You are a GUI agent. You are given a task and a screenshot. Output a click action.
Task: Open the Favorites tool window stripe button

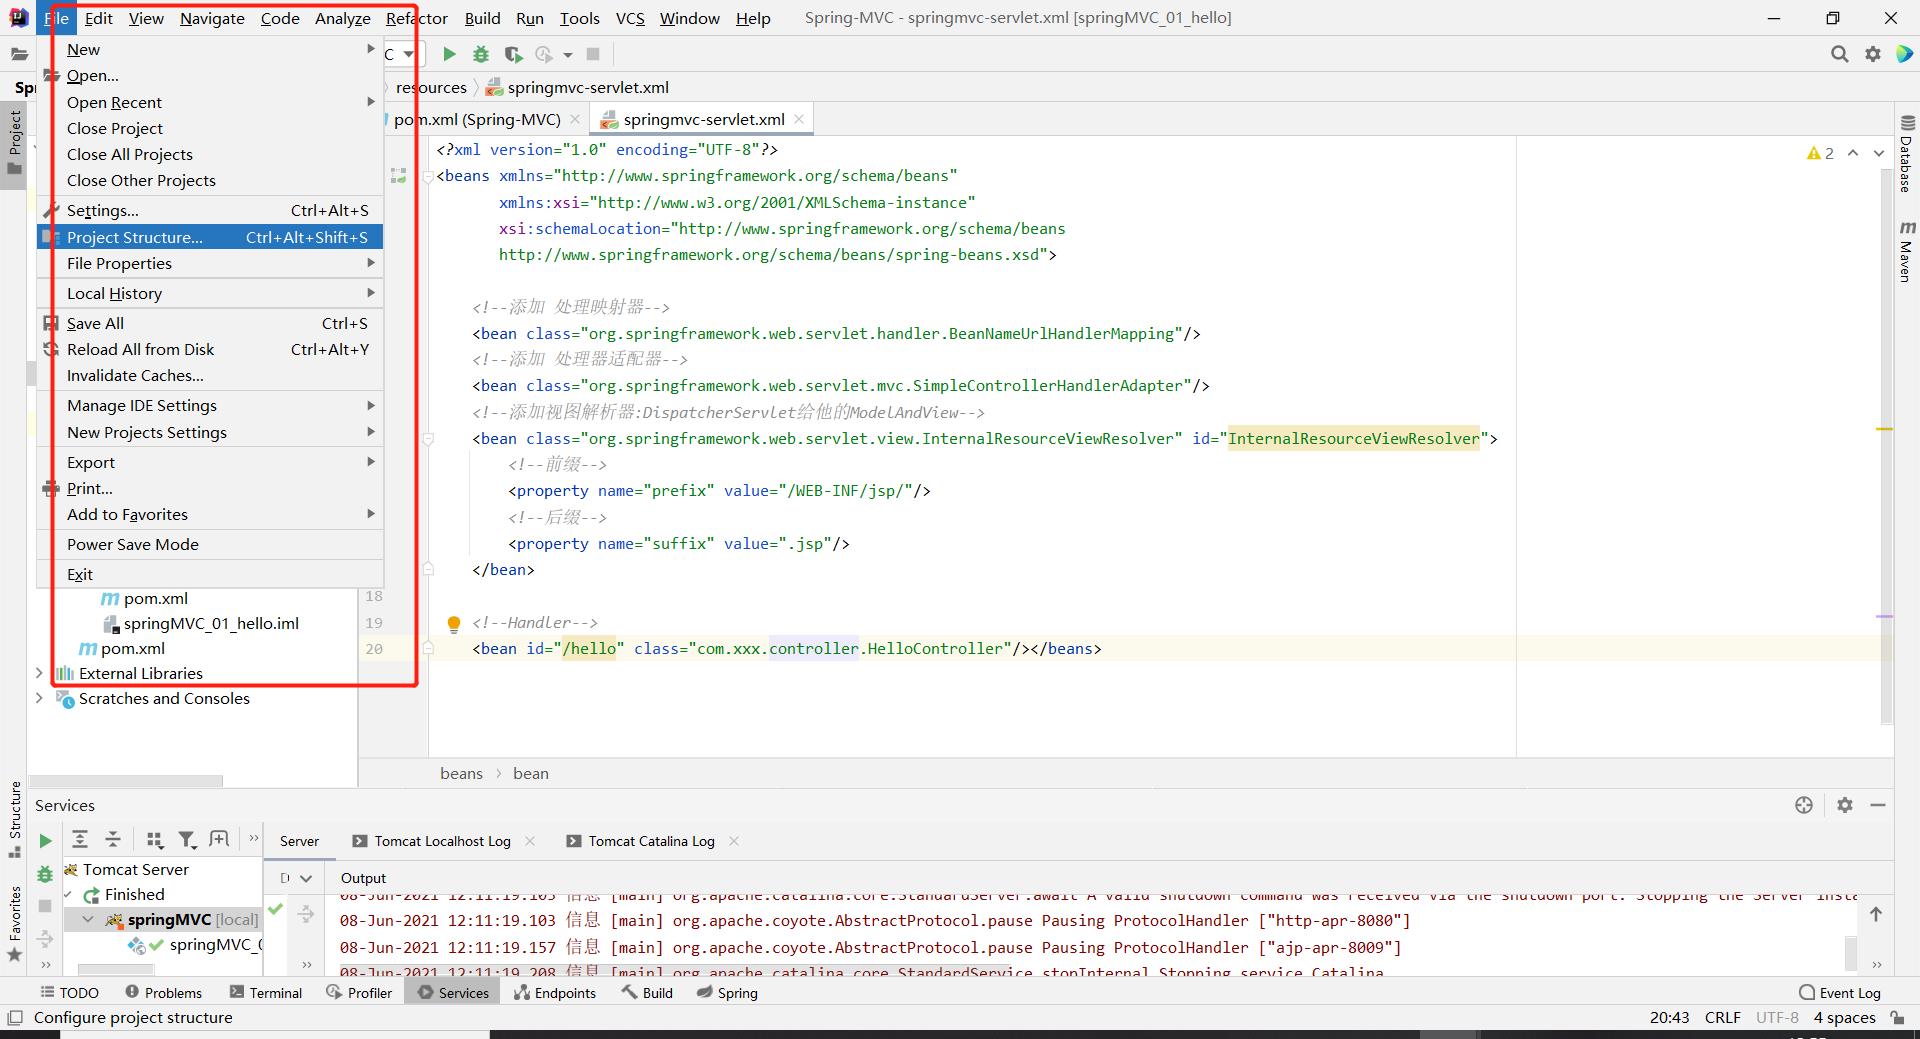(14, 924)
